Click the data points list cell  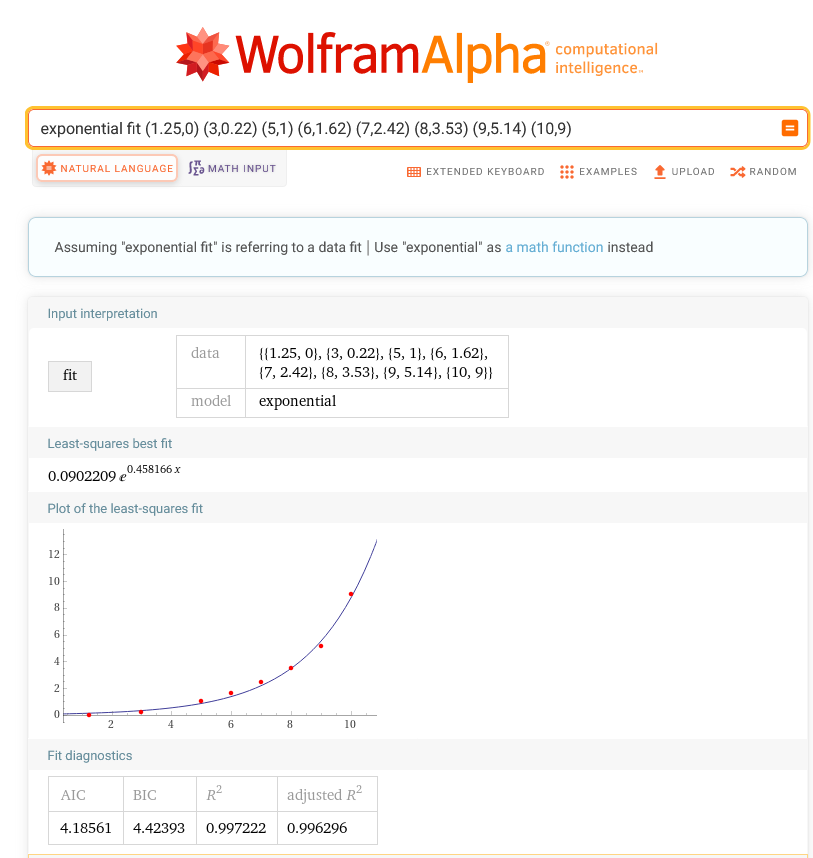coord(377,362)
